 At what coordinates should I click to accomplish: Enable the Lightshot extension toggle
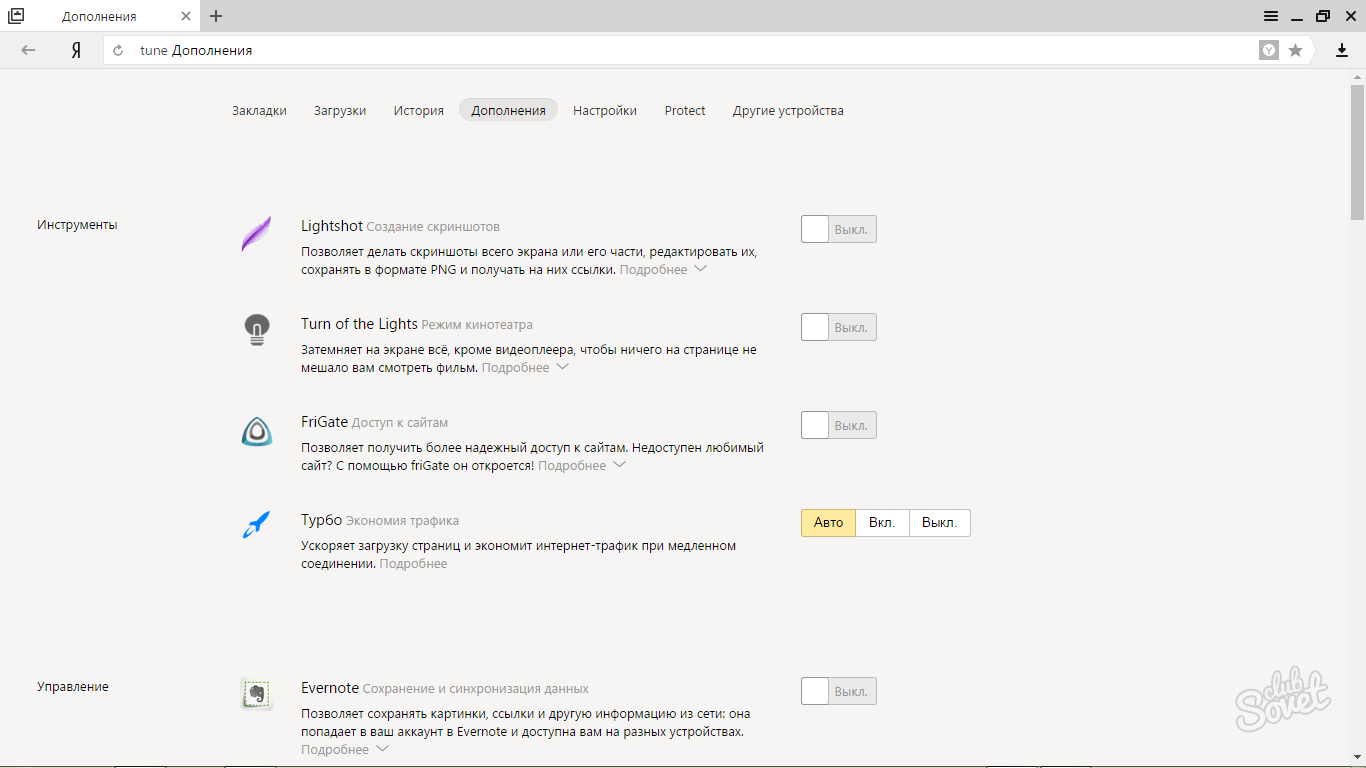[x=839, y=229]
